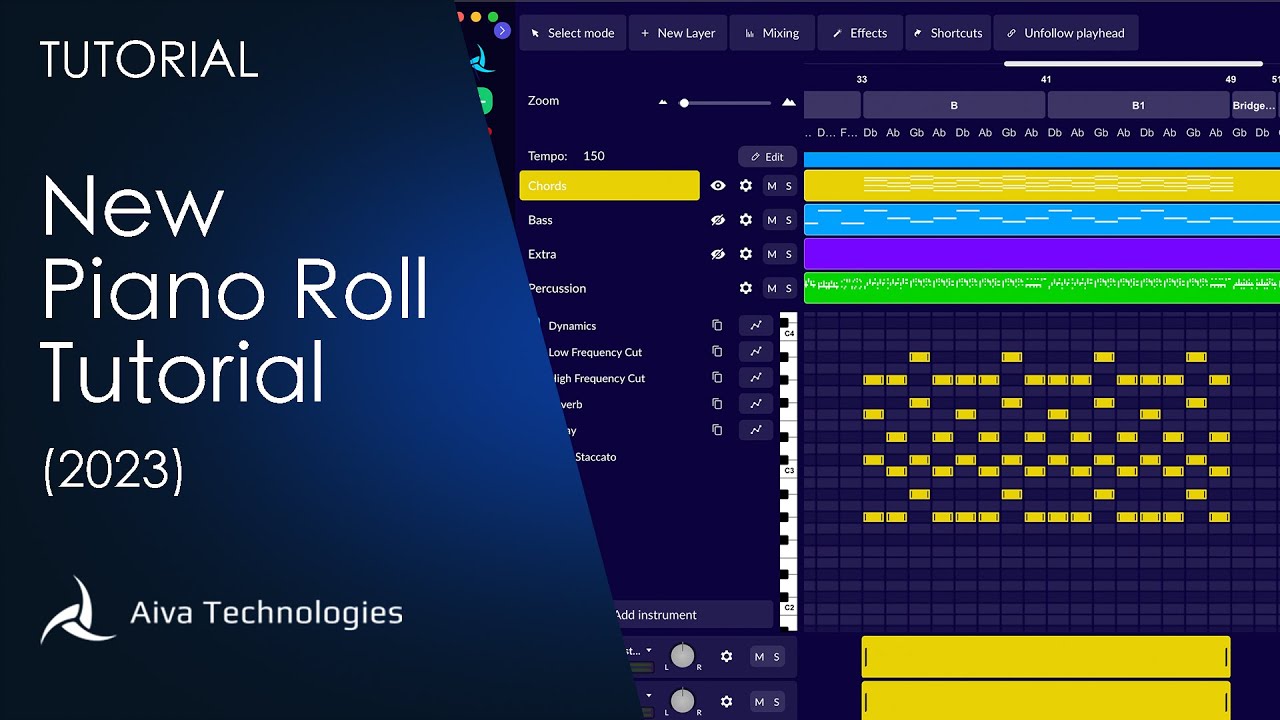Adjust pan knob of first instrument

pyautogui.click(x=682, y=656)
